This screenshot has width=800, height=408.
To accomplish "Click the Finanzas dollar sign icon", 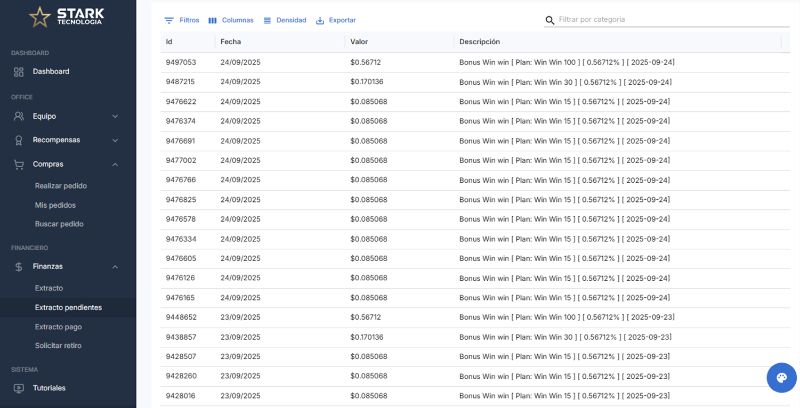I will [x=19, y=266].
